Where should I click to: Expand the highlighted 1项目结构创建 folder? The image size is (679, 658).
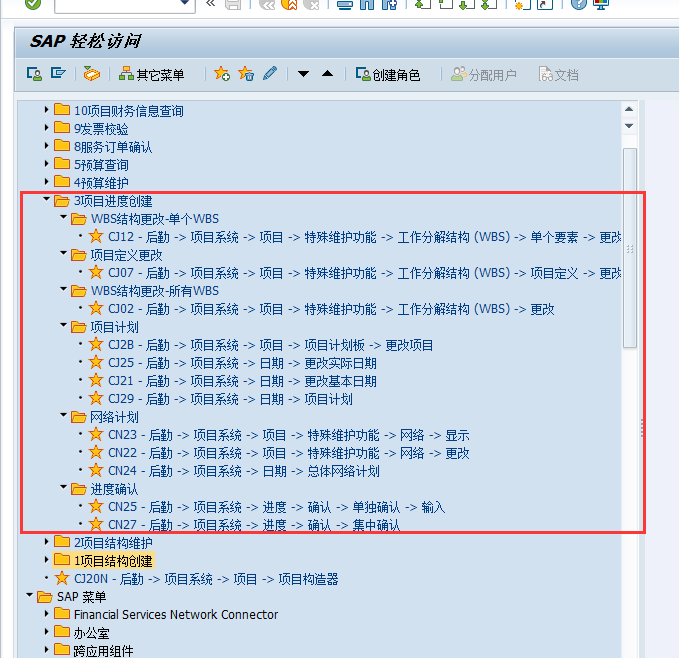pos(46,560)
